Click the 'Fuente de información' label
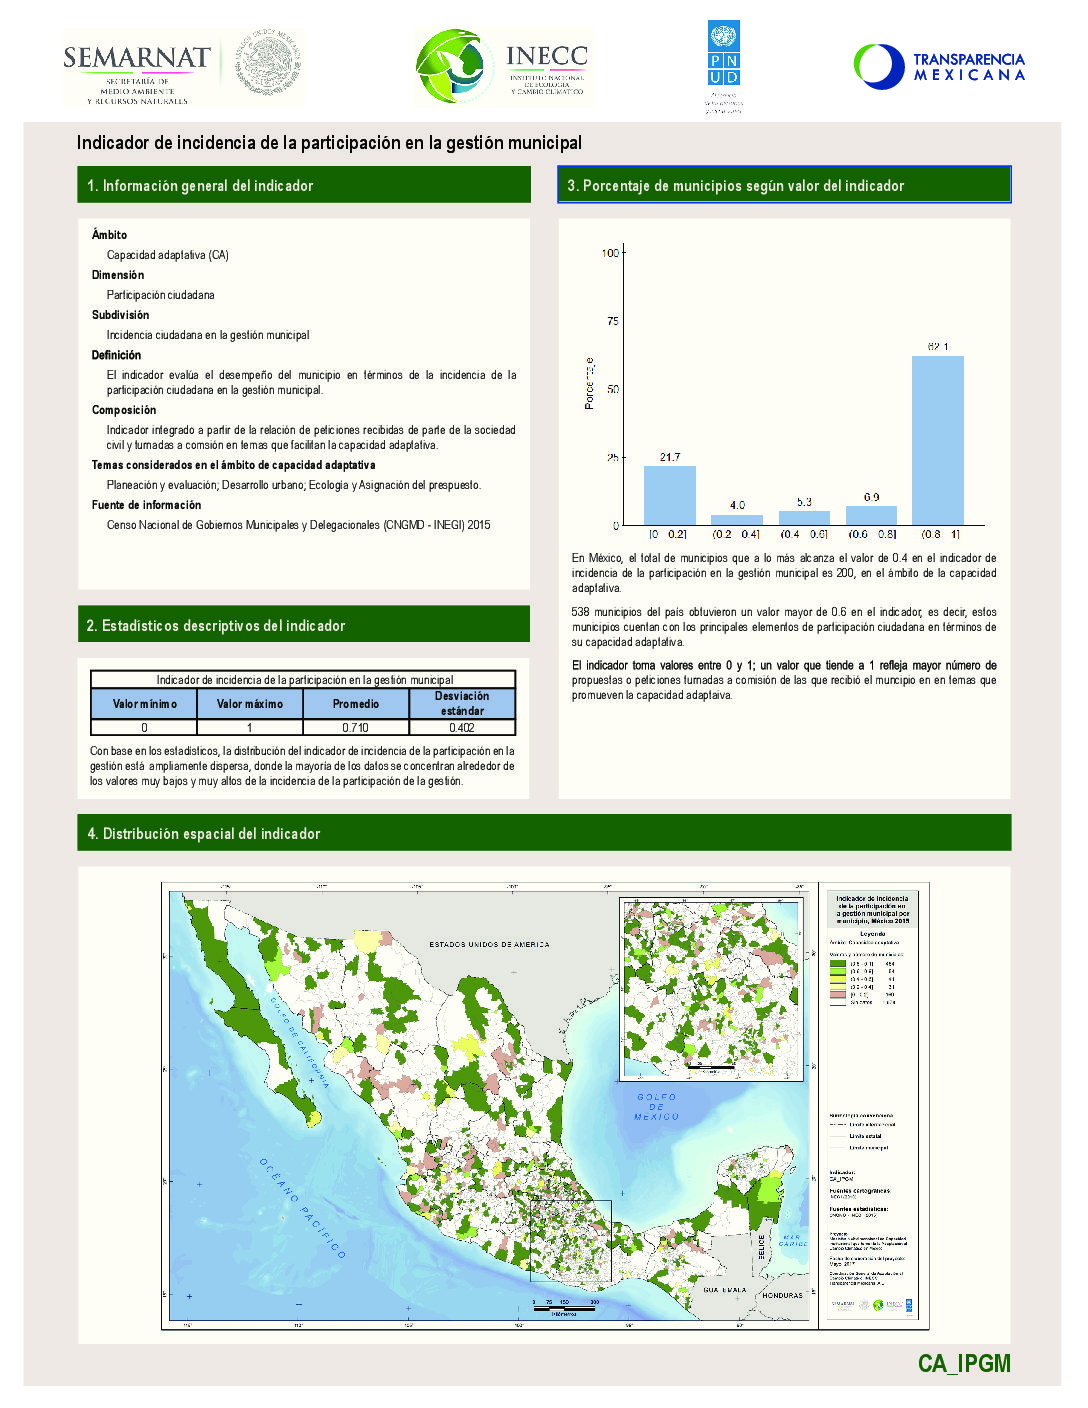 [147, 505]
